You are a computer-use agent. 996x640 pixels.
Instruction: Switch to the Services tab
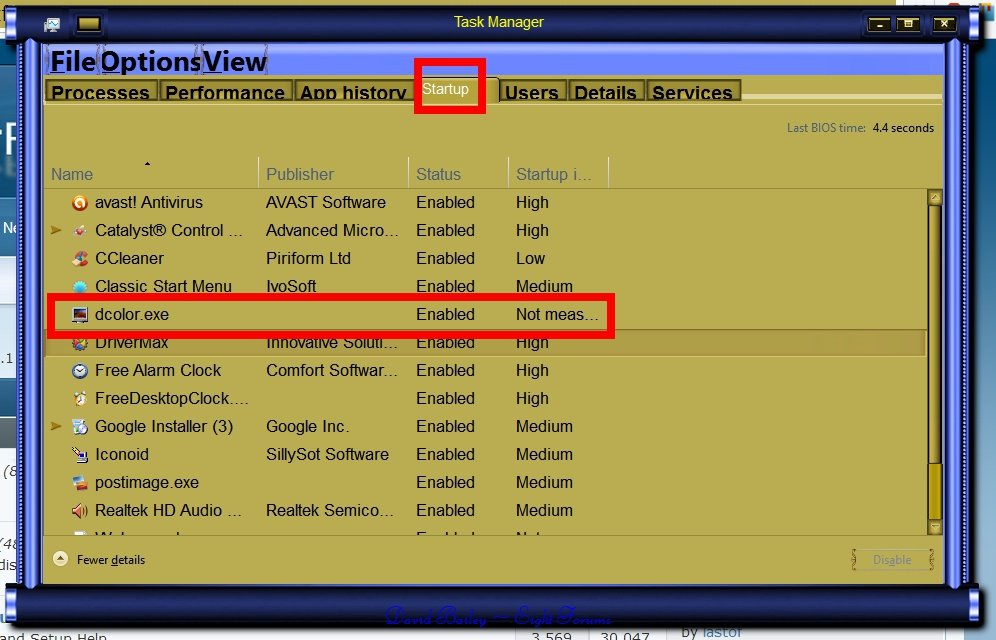(692, 93)
